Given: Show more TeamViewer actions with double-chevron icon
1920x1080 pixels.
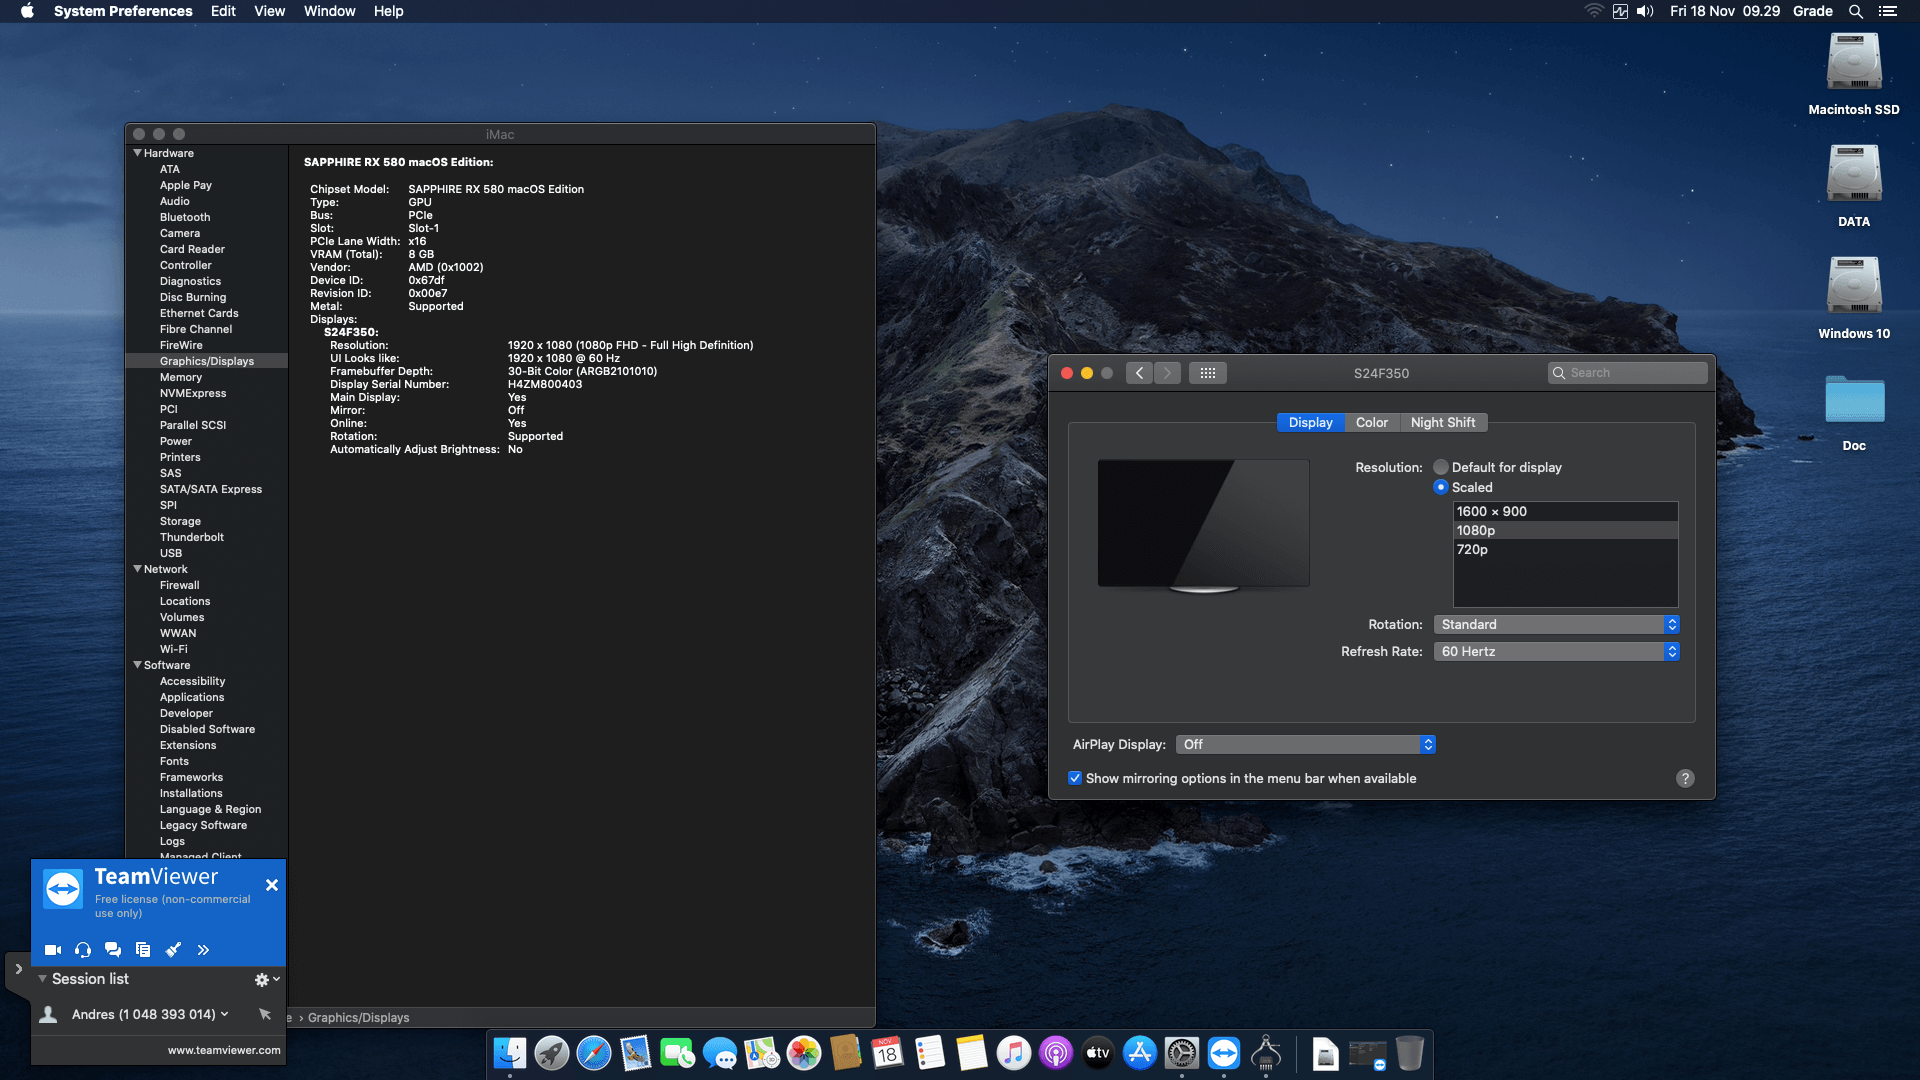Looking at the screenshot, I should [203, 950].
